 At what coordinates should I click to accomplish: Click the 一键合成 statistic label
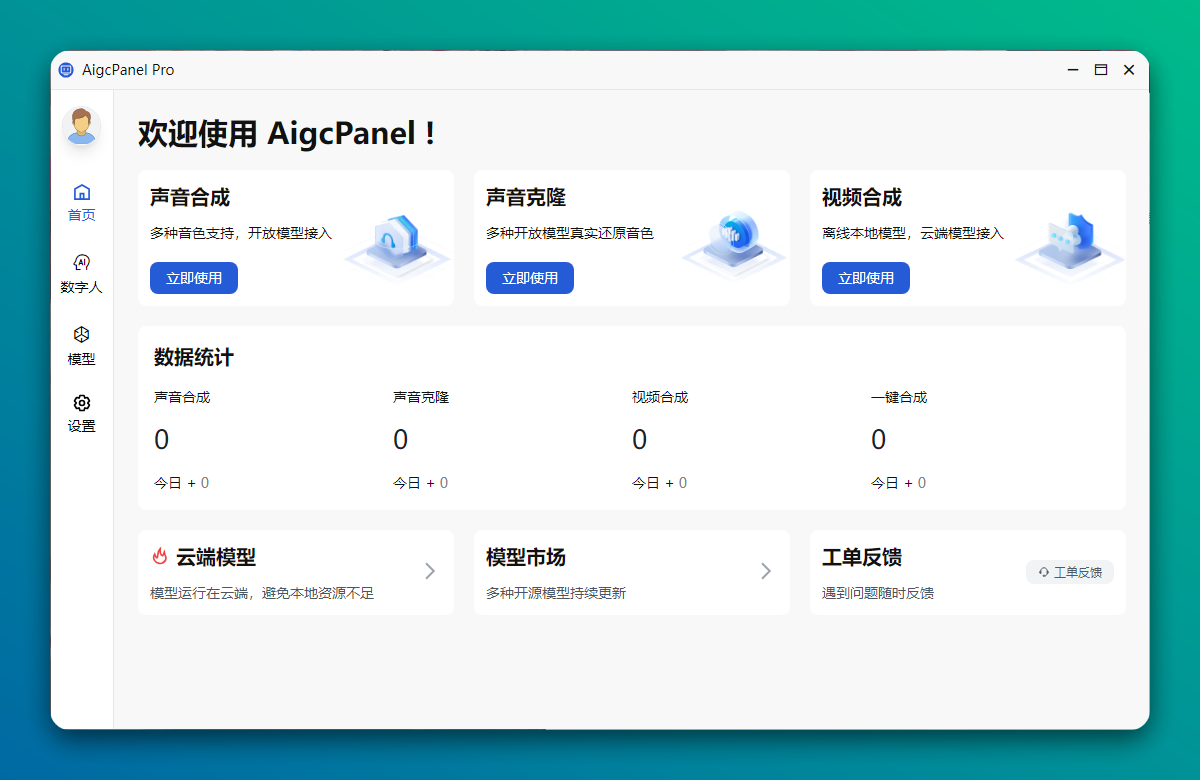click(899, 397)
